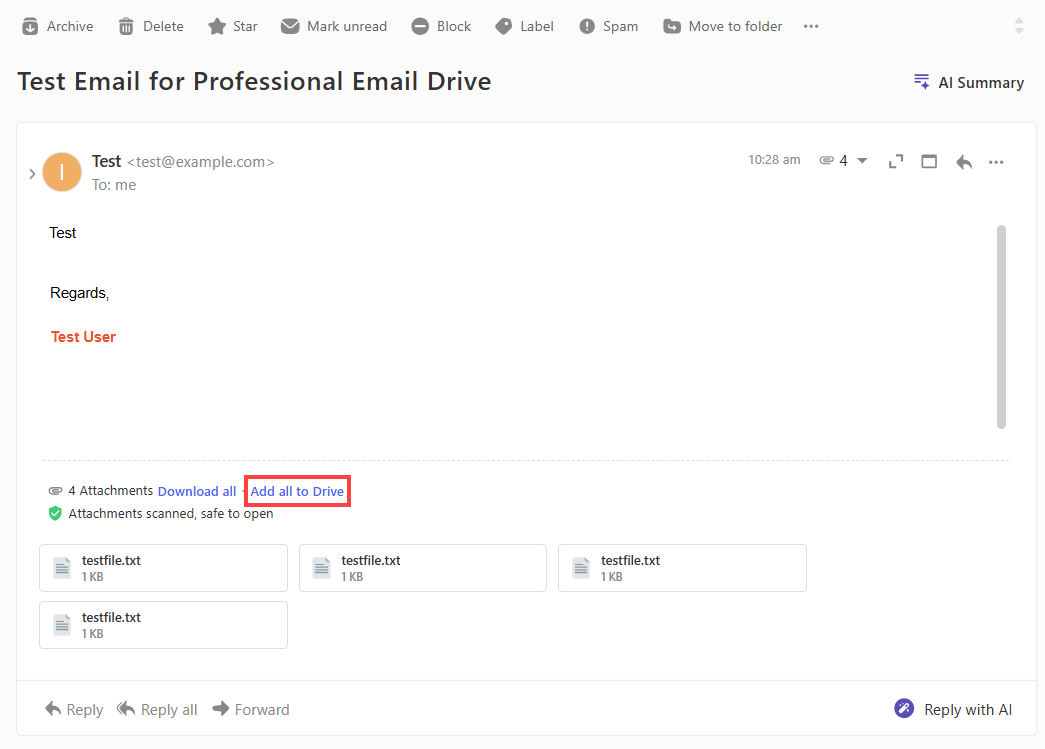Open the AI Summary
This screenshot has height=749, width=1045.
(969, 83)
